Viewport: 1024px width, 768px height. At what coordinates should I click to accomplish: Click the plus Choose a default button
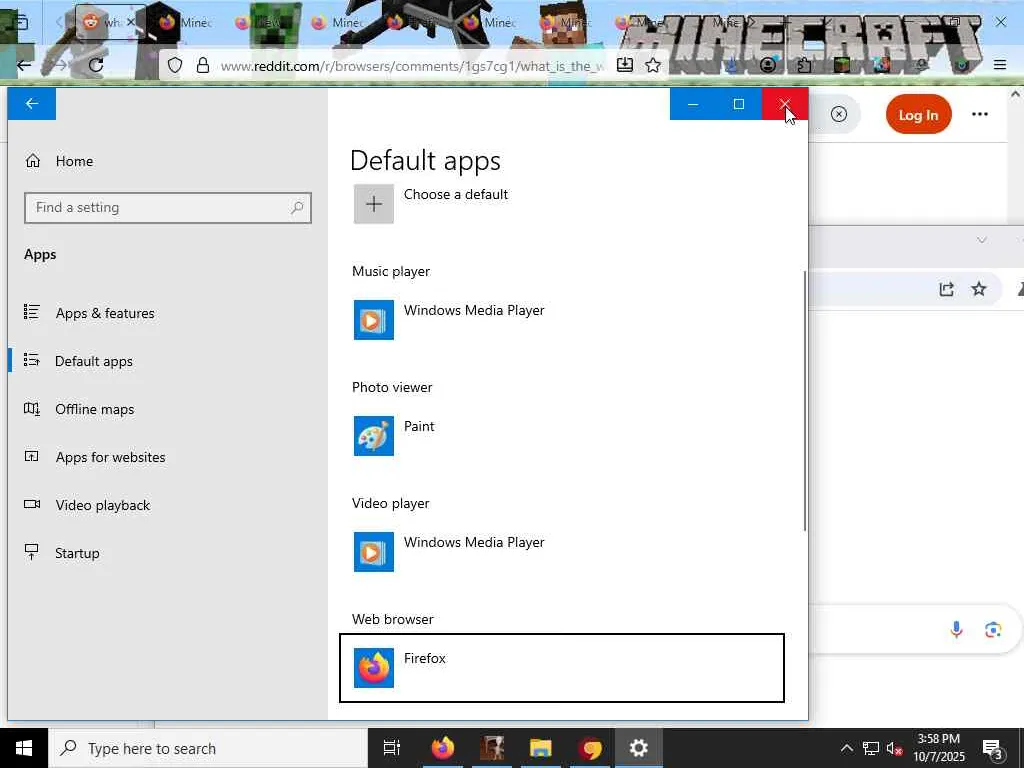374,204
